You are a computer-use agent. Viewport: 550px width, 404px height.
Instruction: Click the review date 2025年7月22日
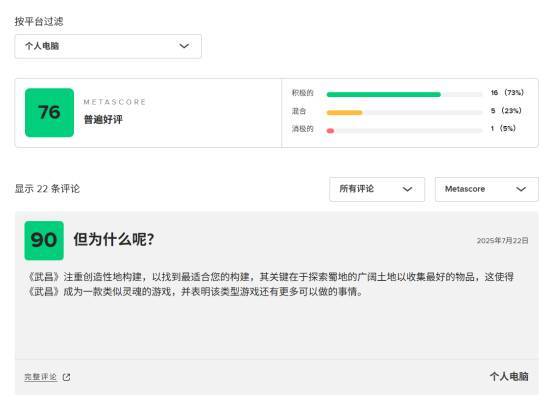tap(502, 241)
